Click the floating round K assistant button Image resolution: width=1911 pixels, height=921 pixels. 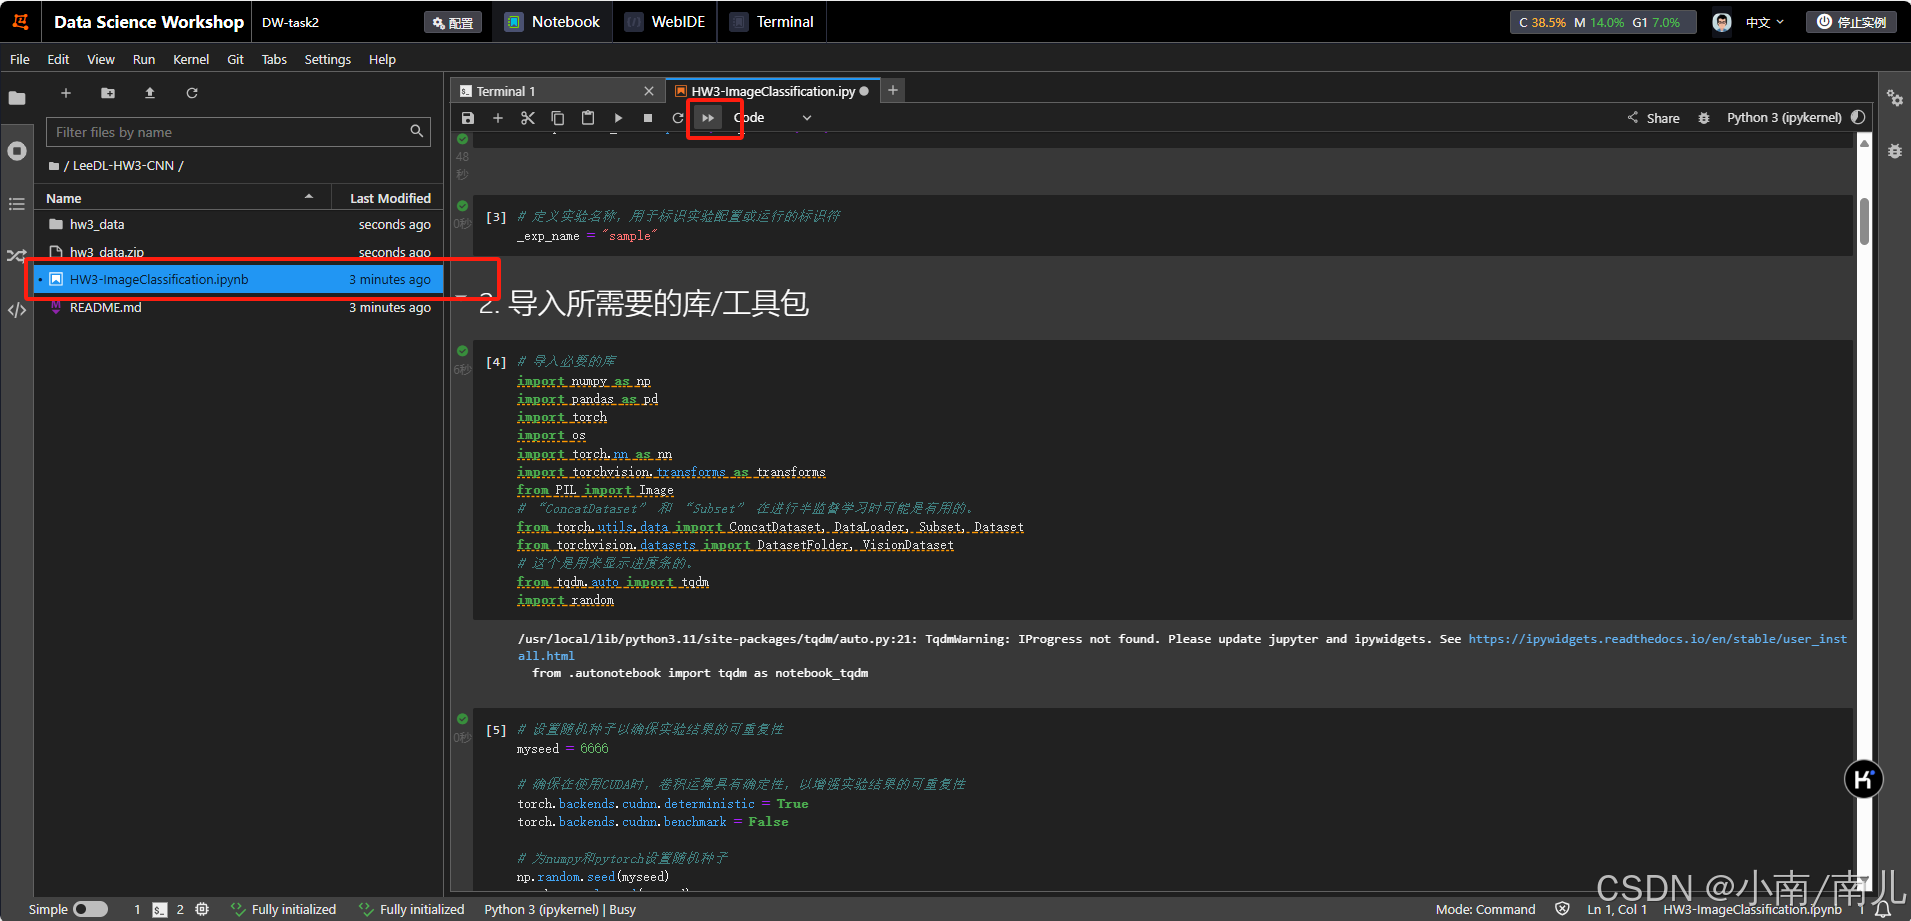coord(1864,780)
